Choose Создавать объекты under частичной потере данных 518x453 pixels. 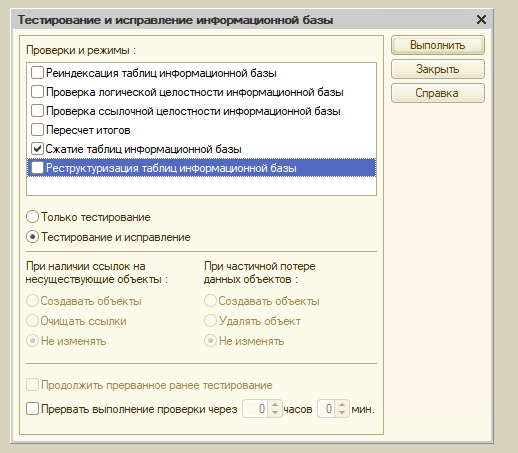point(210,301)
